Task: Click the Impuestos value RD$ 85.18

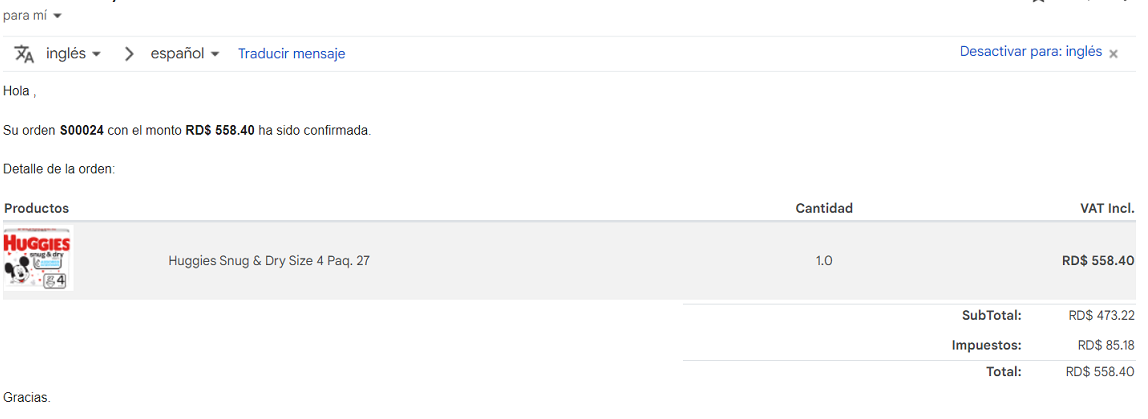Action: pyautogui.click(x=1106, y=345)
